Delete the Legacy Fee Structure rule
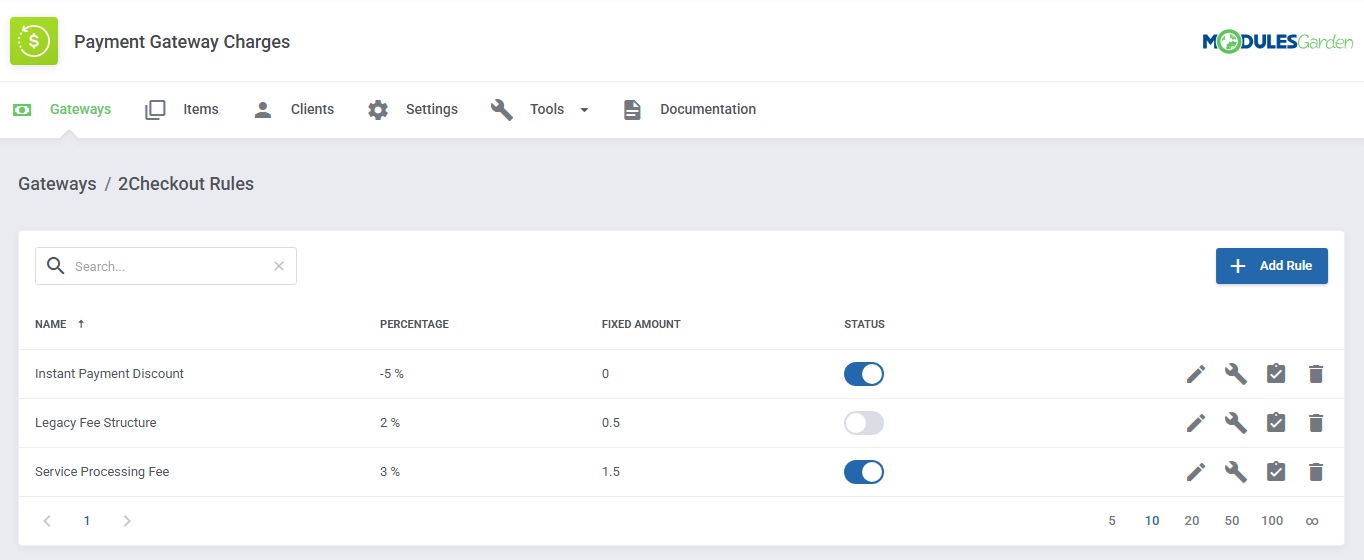 pyautogui.click(x=1316, y=423)
